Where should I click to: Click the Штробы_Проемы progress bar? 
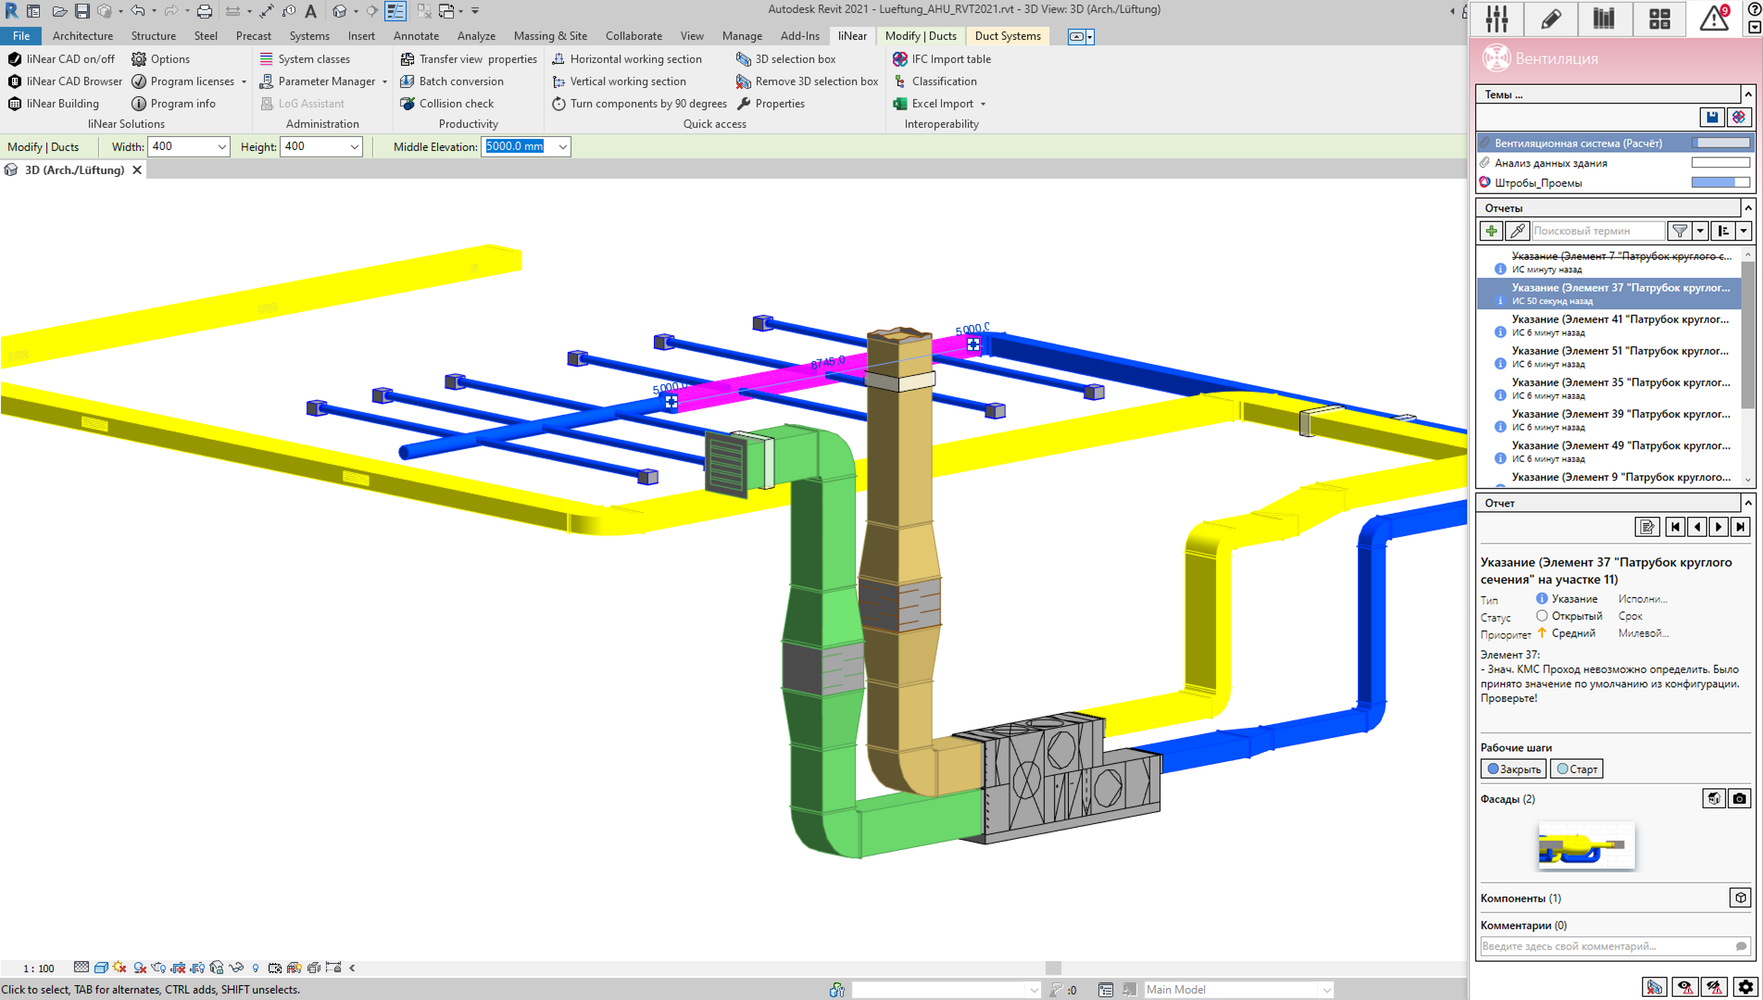pyautogui.click(x=1720, y=183)
